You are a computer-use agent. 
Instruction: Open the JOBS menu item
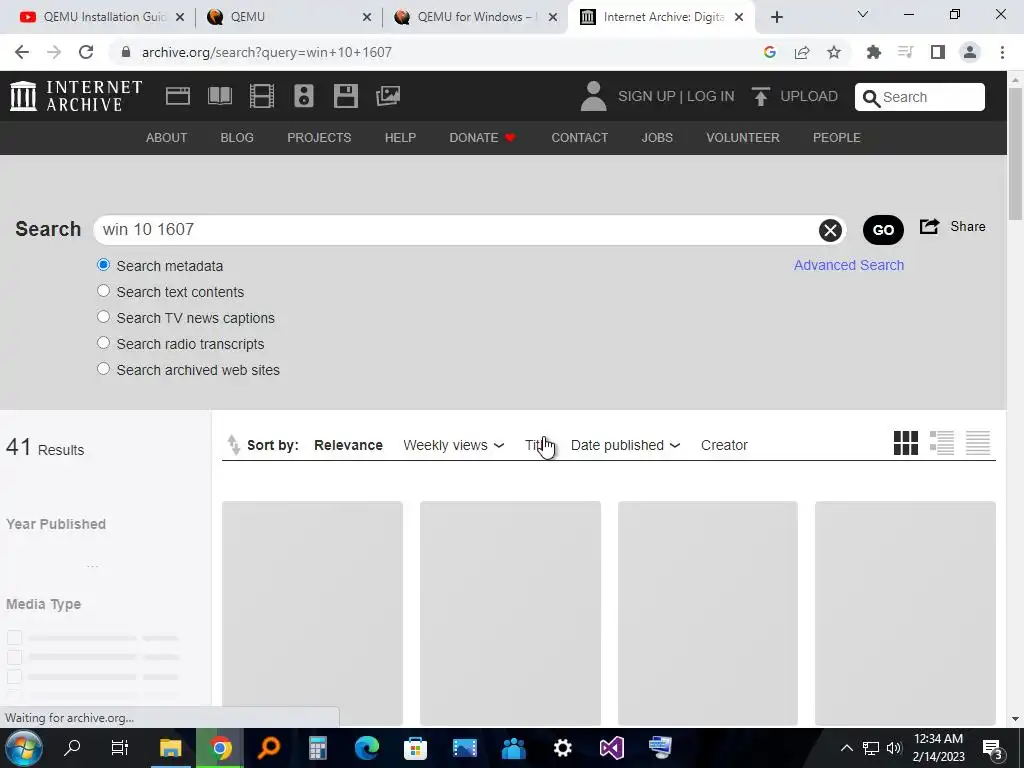point(657,138)
